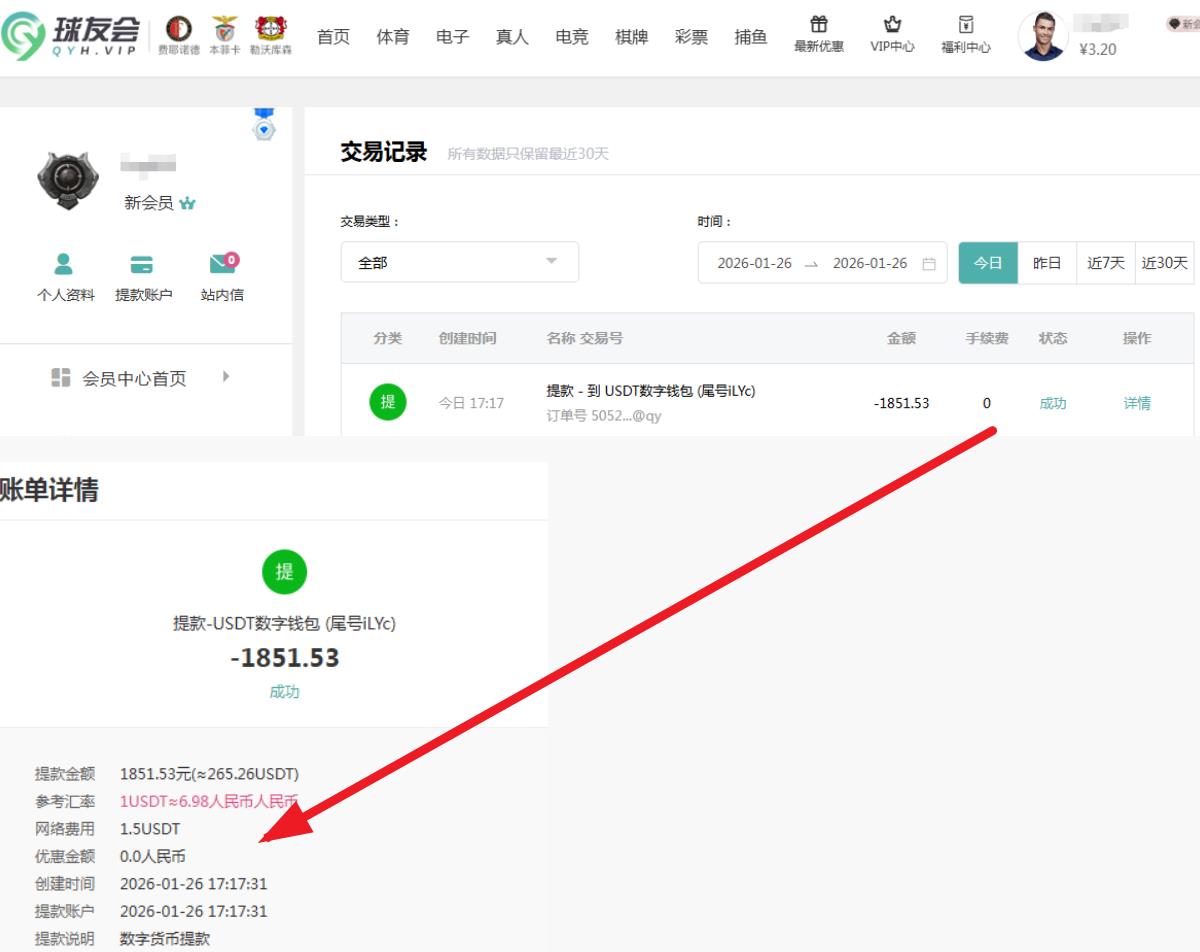View 详情 for the USDT withdrawal record

[1137, 402]
